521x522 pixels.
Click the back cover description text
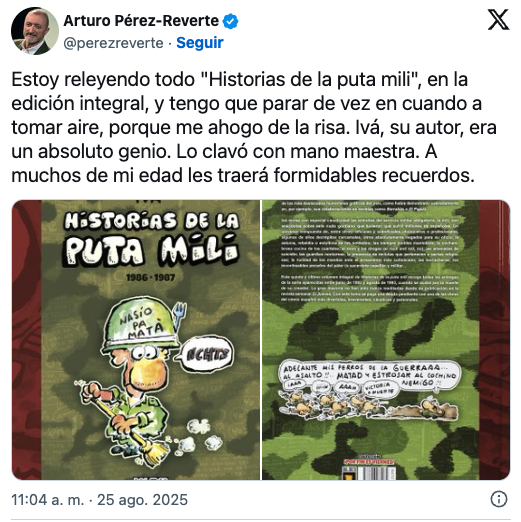coord(370,251)
